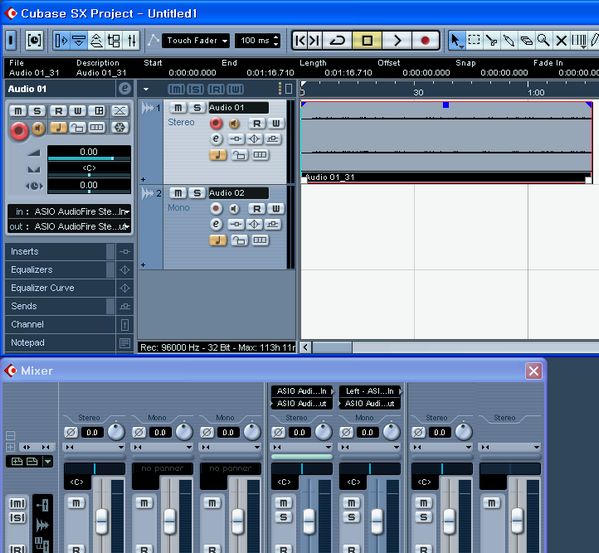Screen dimensions: 599x553
Task: Show automation subtrack for Audio 02
Action: pyautogui.click(x=143, y=264)
